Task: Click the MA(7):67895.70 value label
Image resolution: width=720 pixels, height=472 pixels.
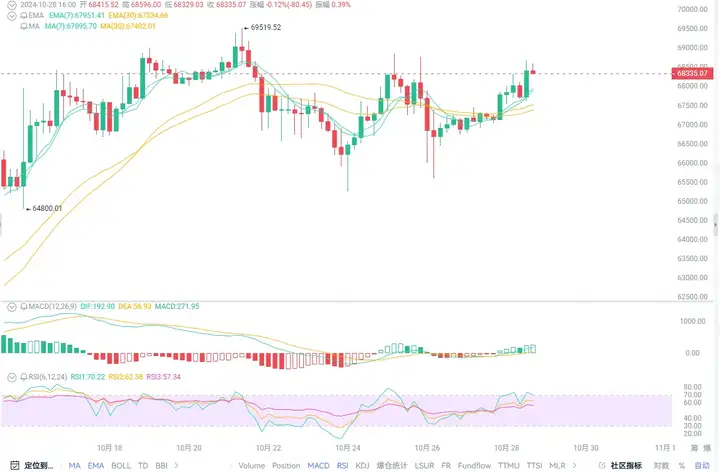Action: point(71,27)
